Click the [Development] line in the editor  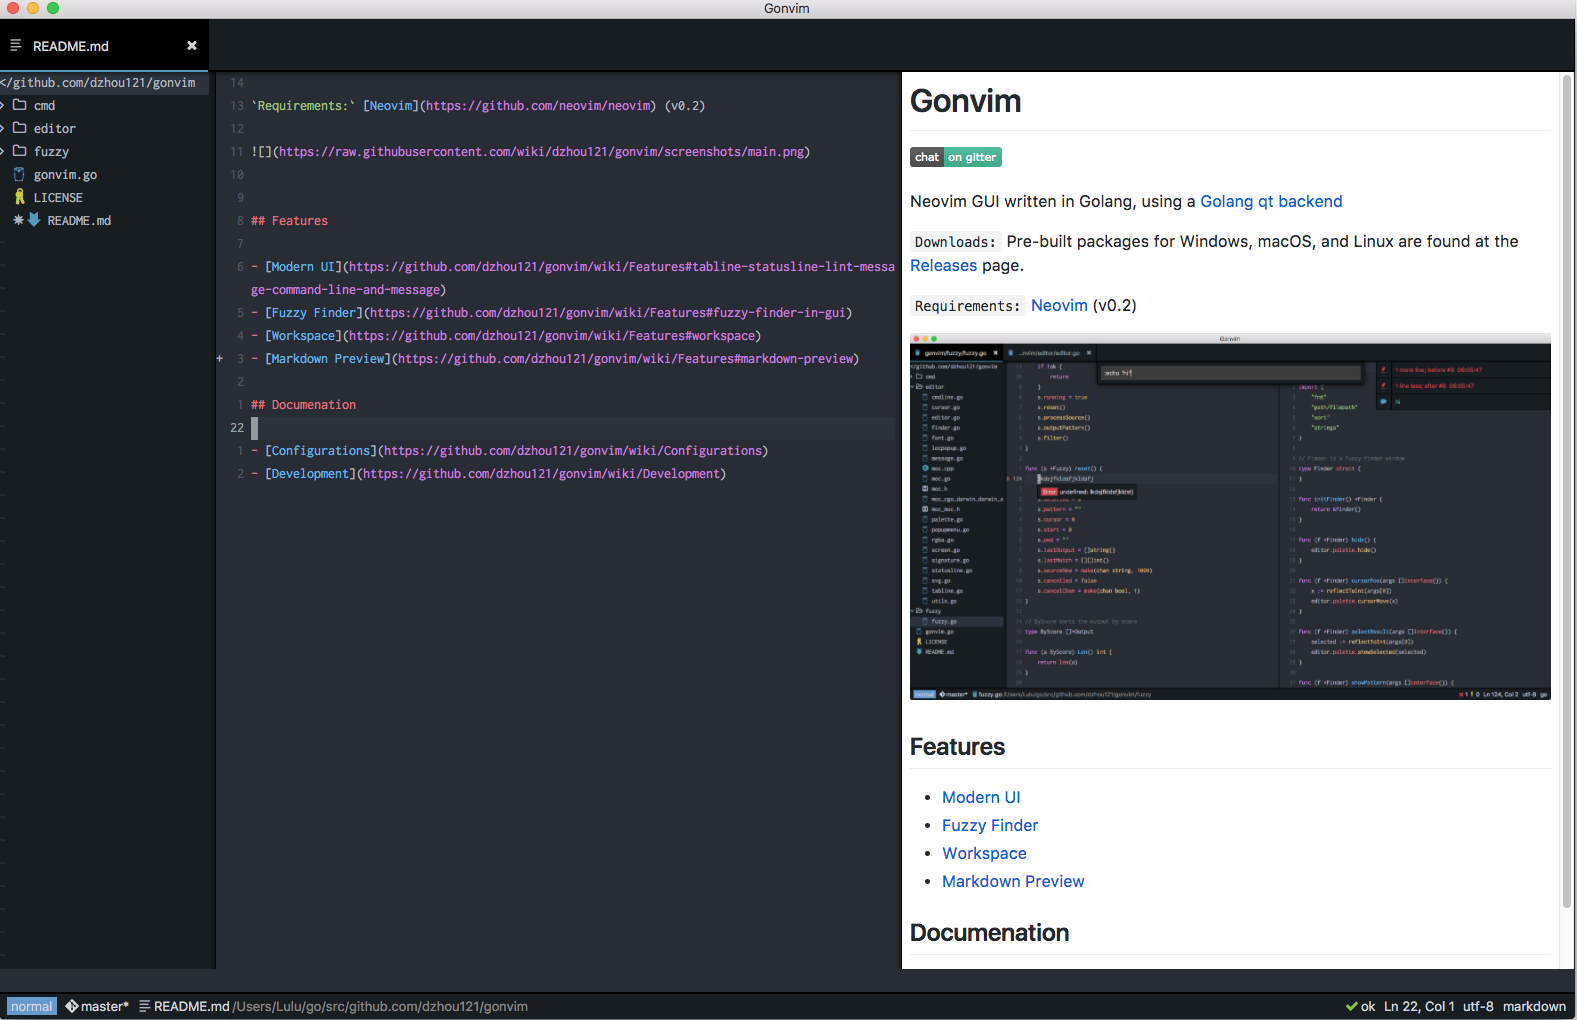[x=489, y=473]
